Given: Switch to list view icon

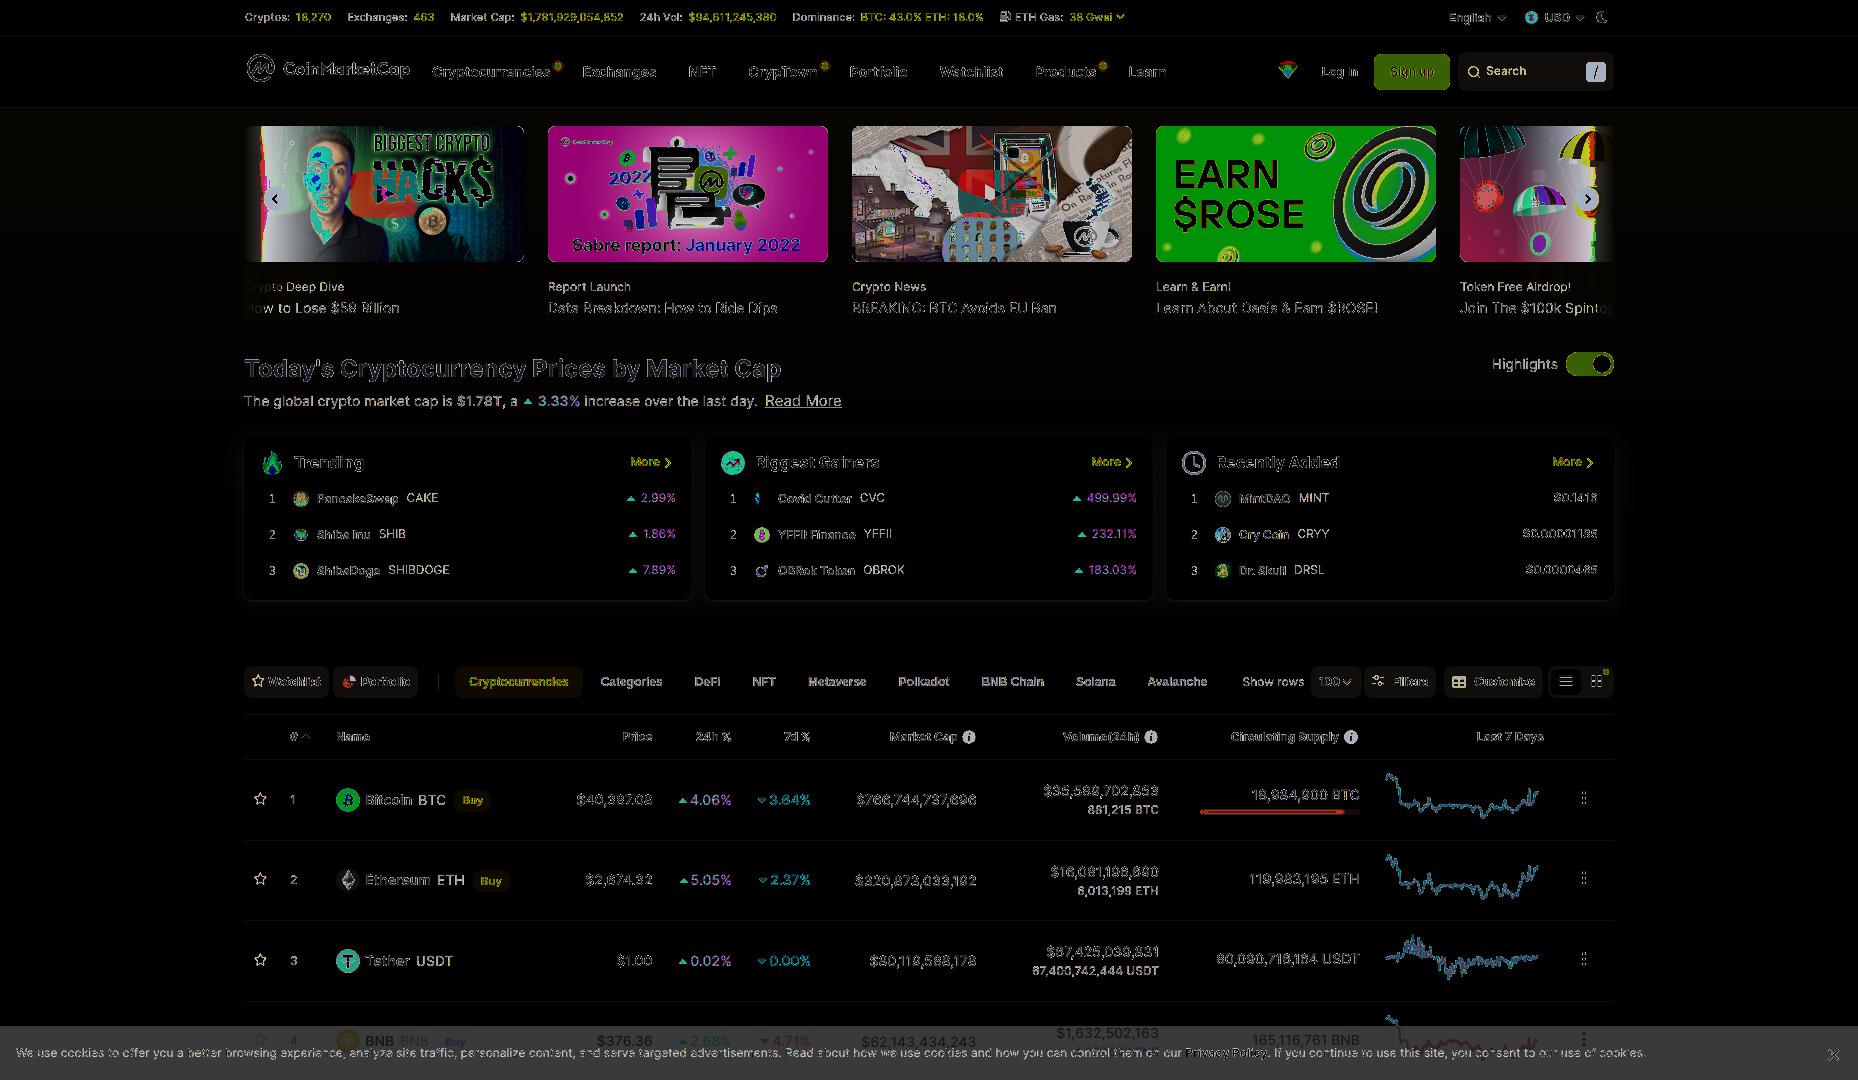Looking at the screenshot, I should tap(1566, 682).
